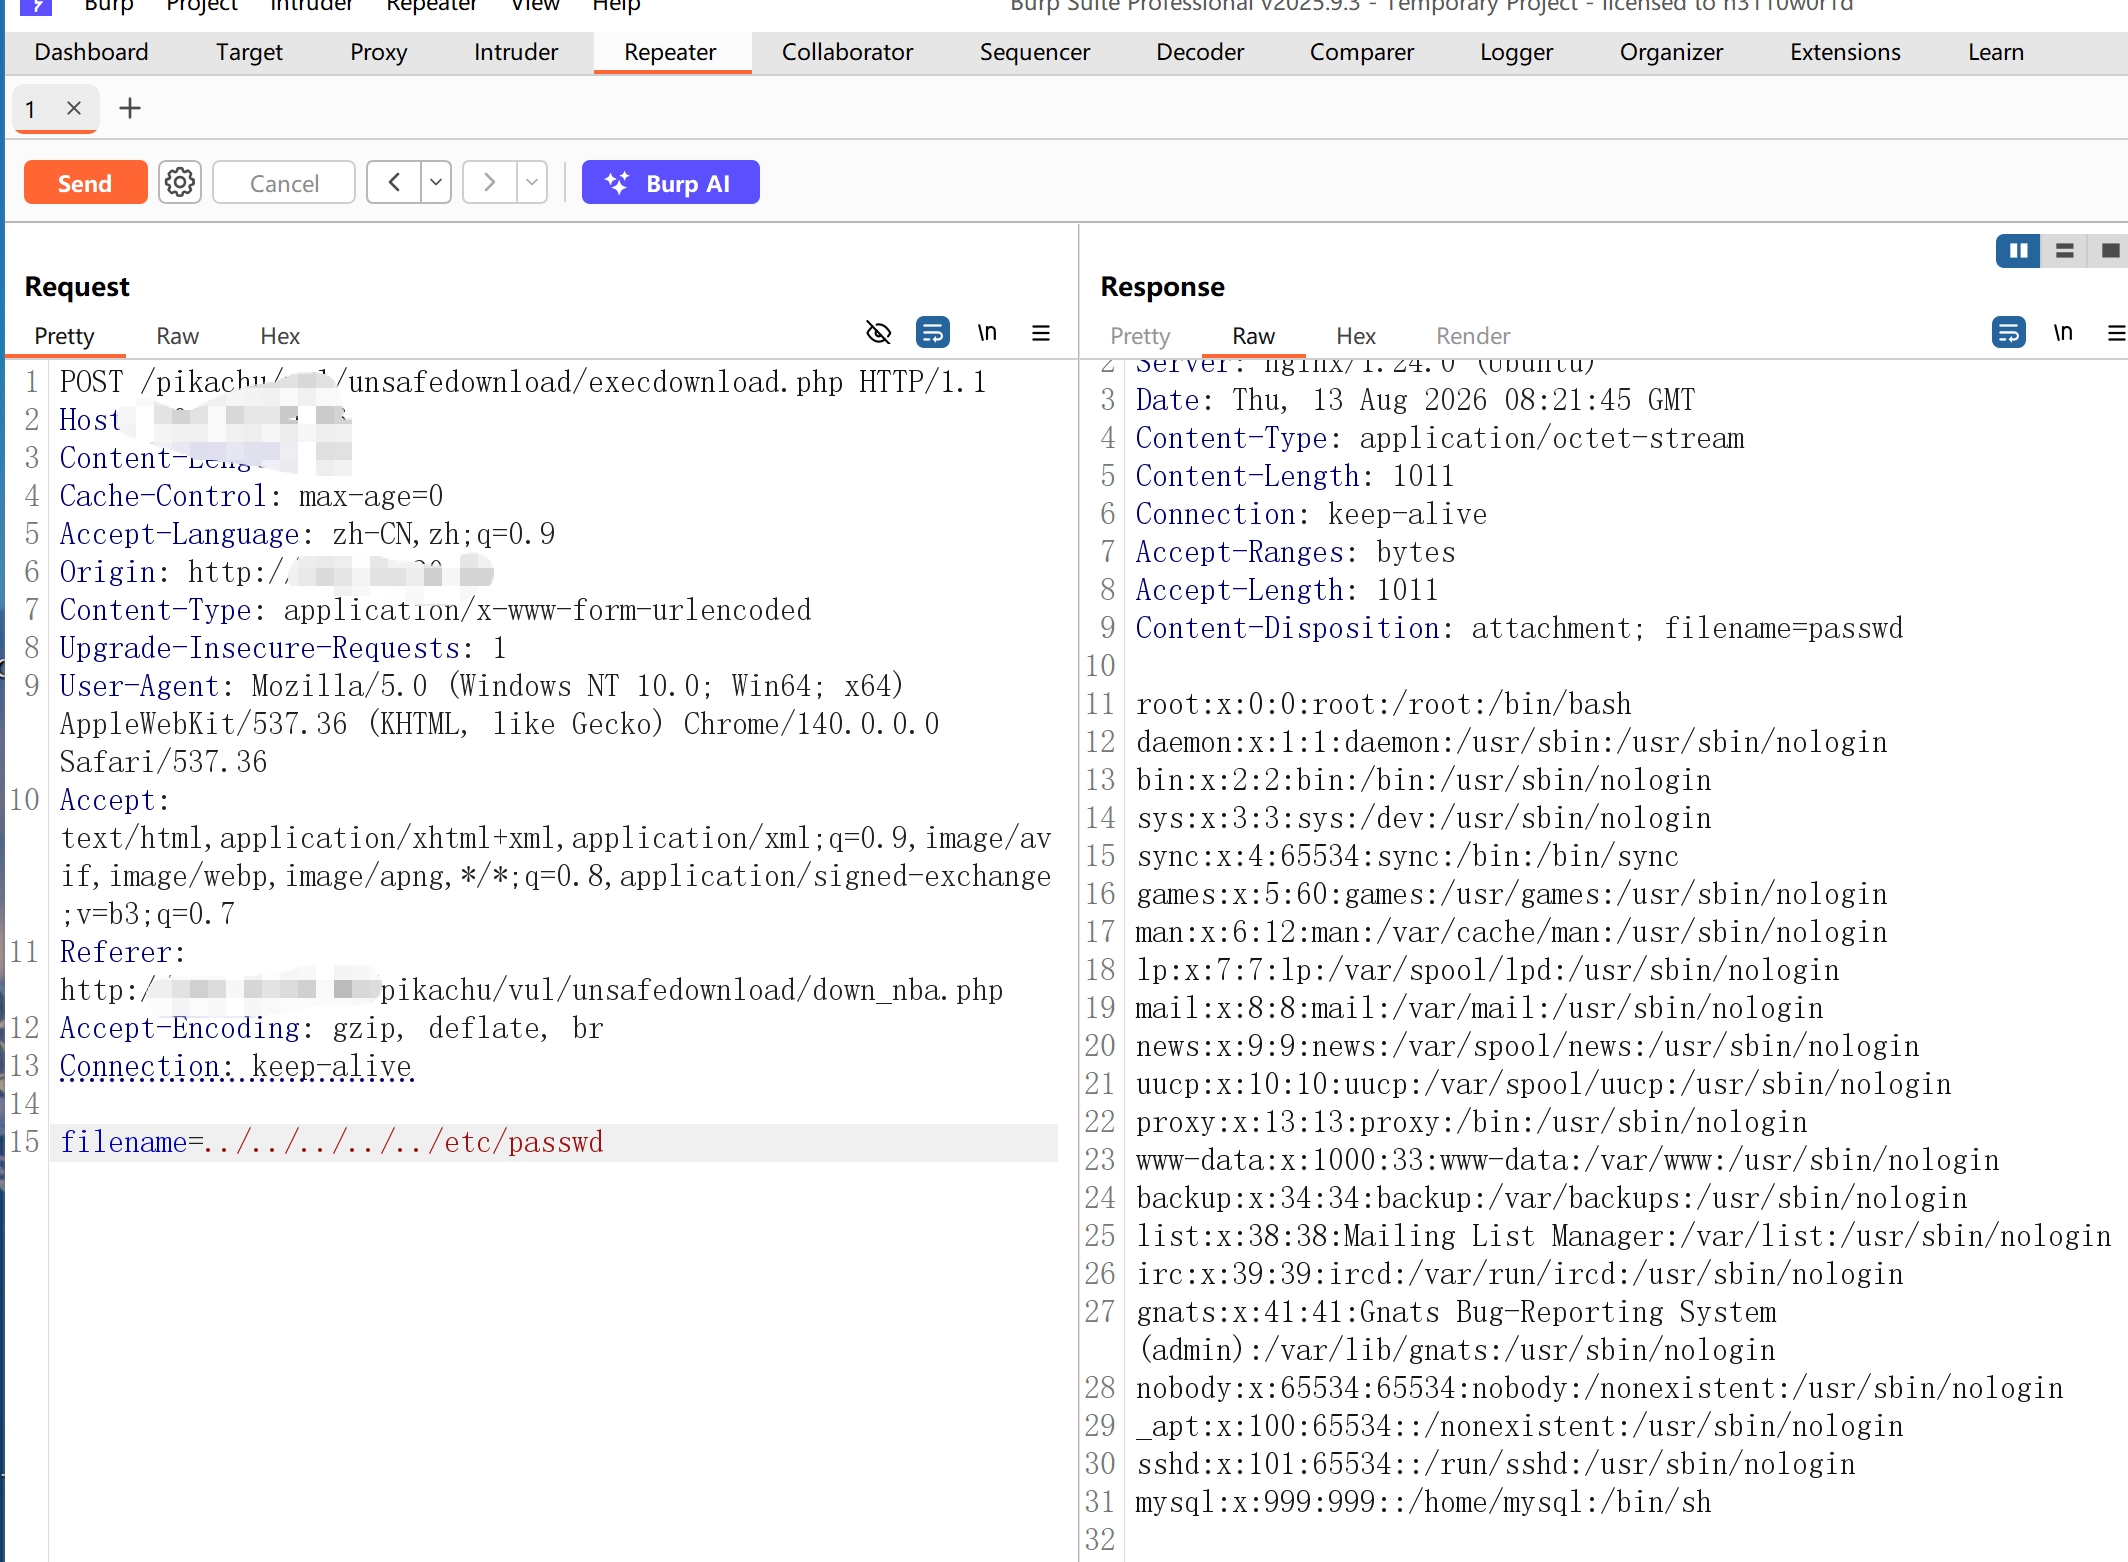Click the "Accept-Language" request header
This screenshot has width=2128, height=1562.
[180, 534]
